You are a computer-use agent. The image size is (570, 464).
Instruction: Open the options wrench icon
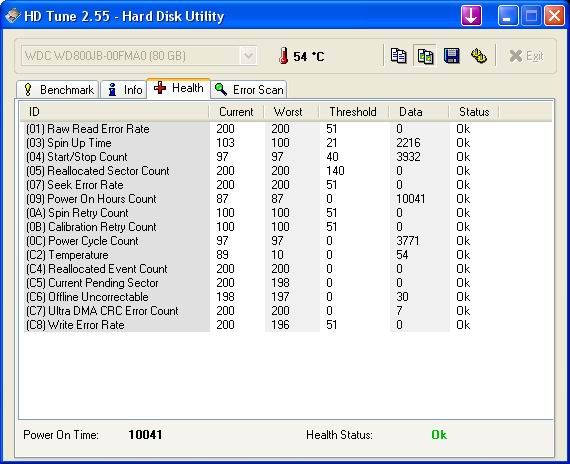pyautogui.click(x=479, y=56)
